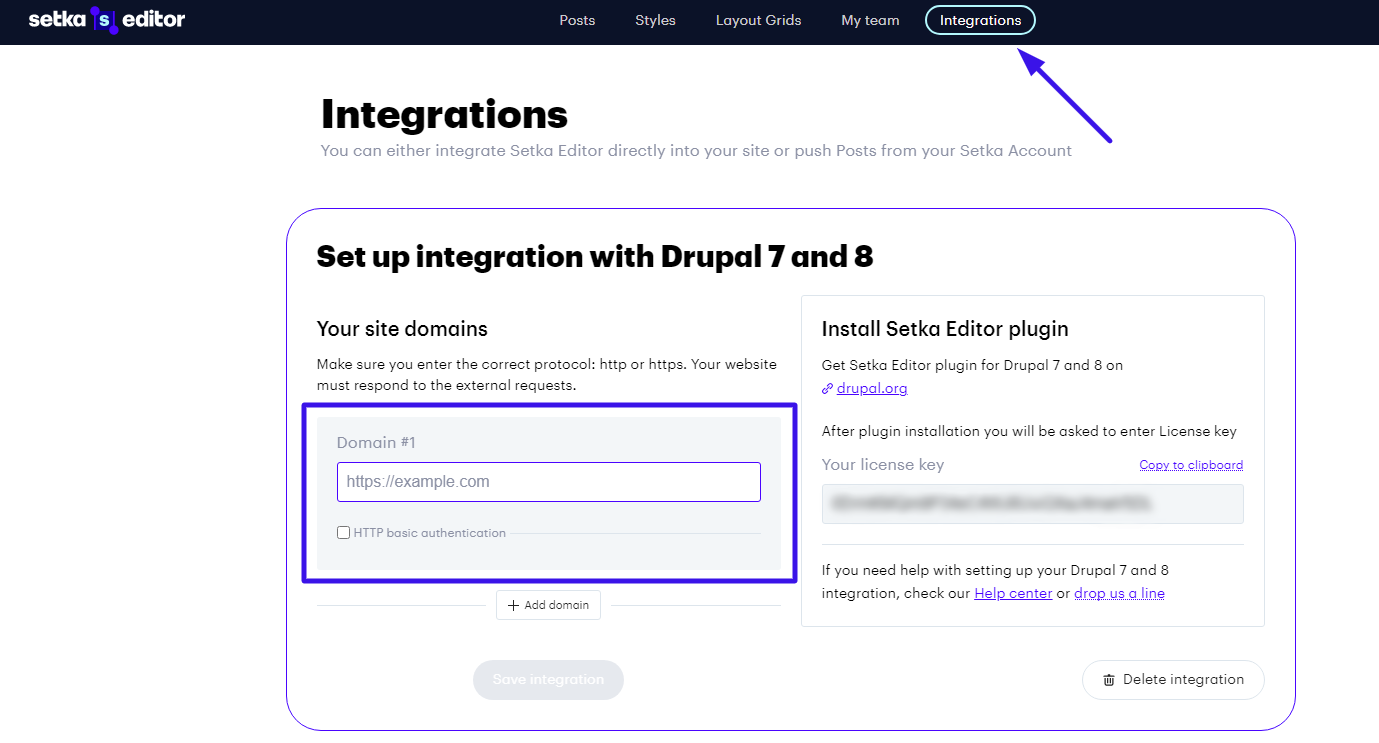The image size is (1379, 743).
Task: Click the Add domain button
Action: point(548,605)
